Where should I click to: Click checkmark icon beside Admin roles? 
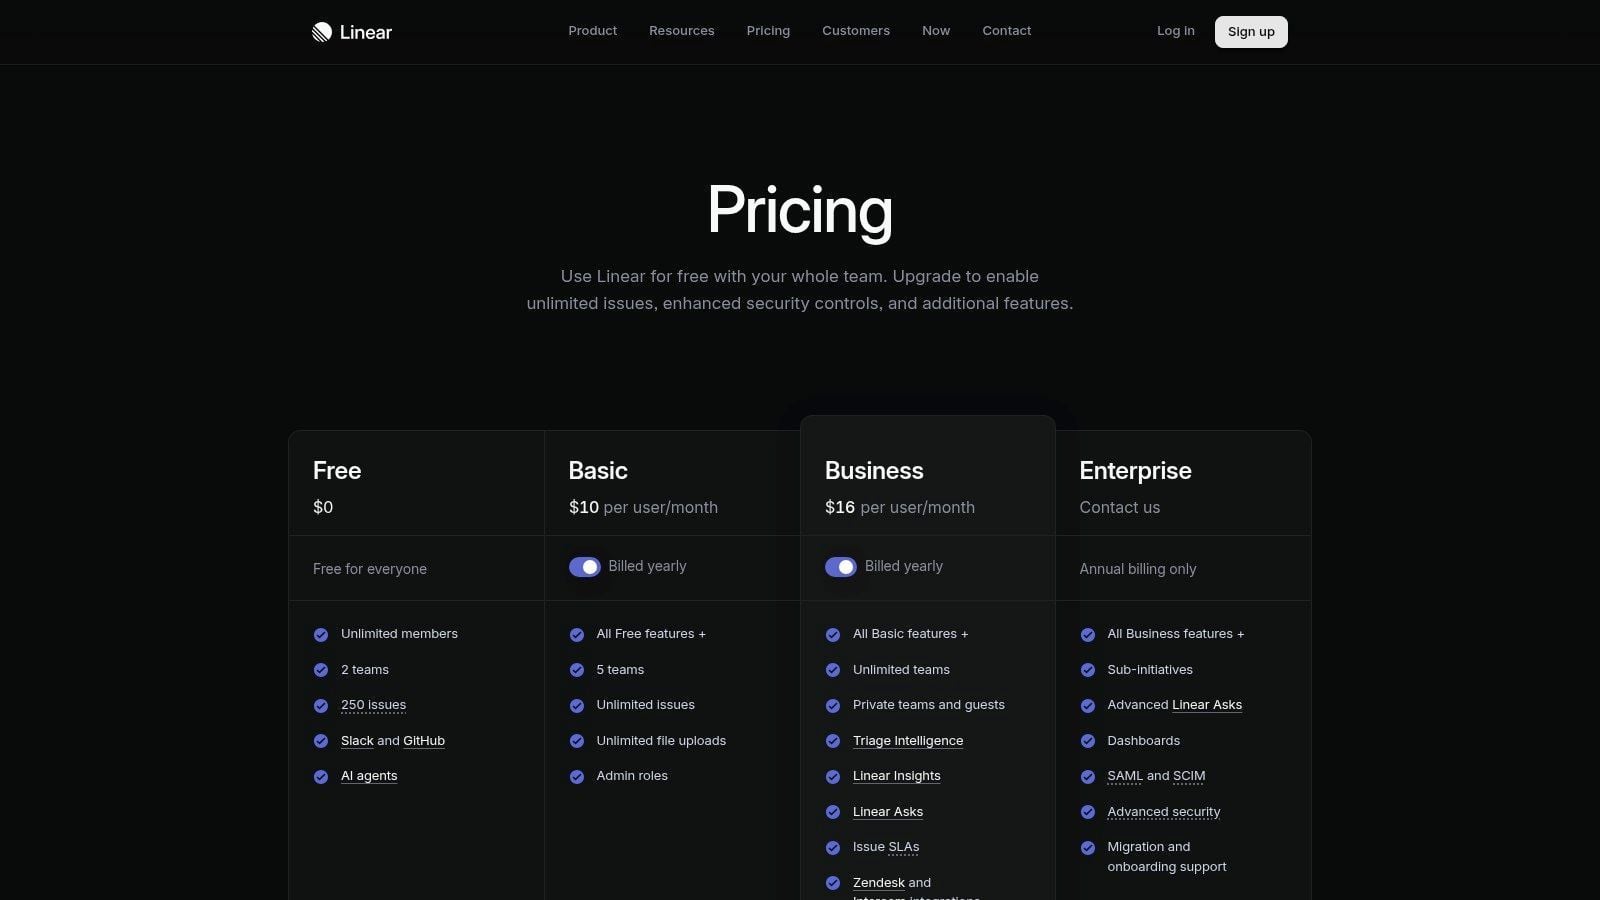[x=577, y=777]
